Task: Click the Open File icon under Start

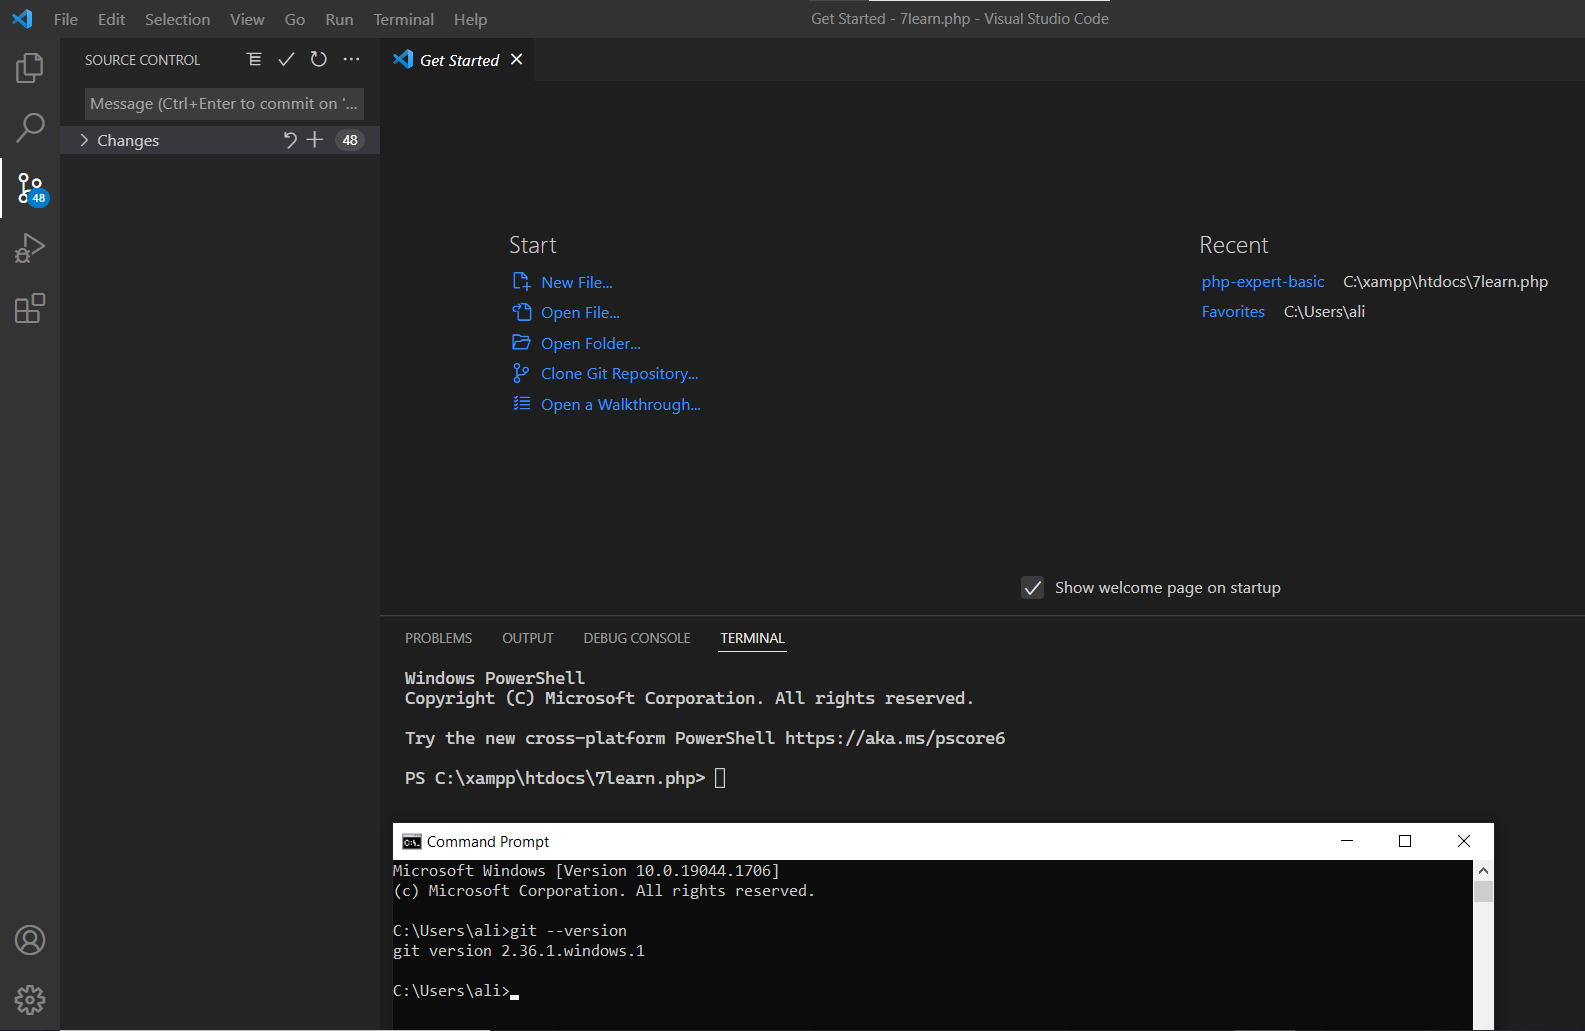Action: coord(521,312)
